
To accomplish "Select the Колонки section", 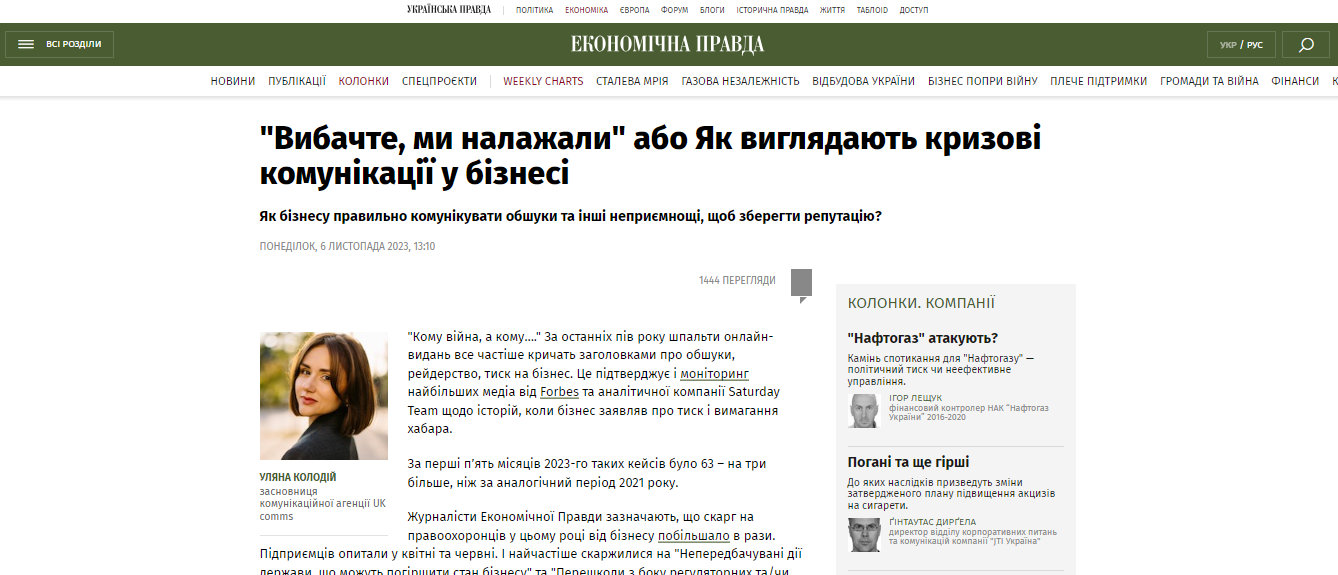I will [x=364, y=81].
